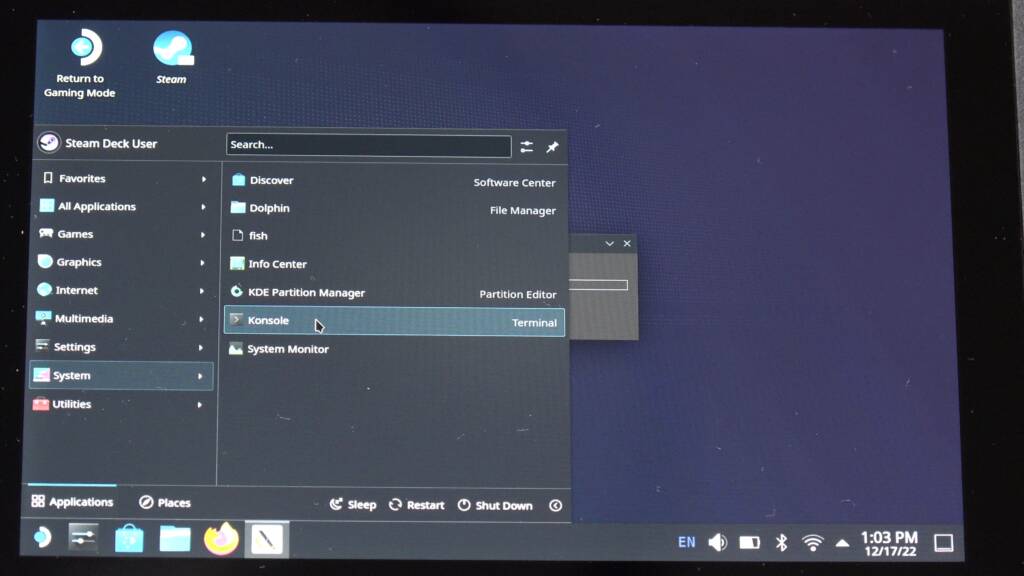Expand the Graphics submenu arrow
This screenshot has height=576, width=1024.
point(202,263)
